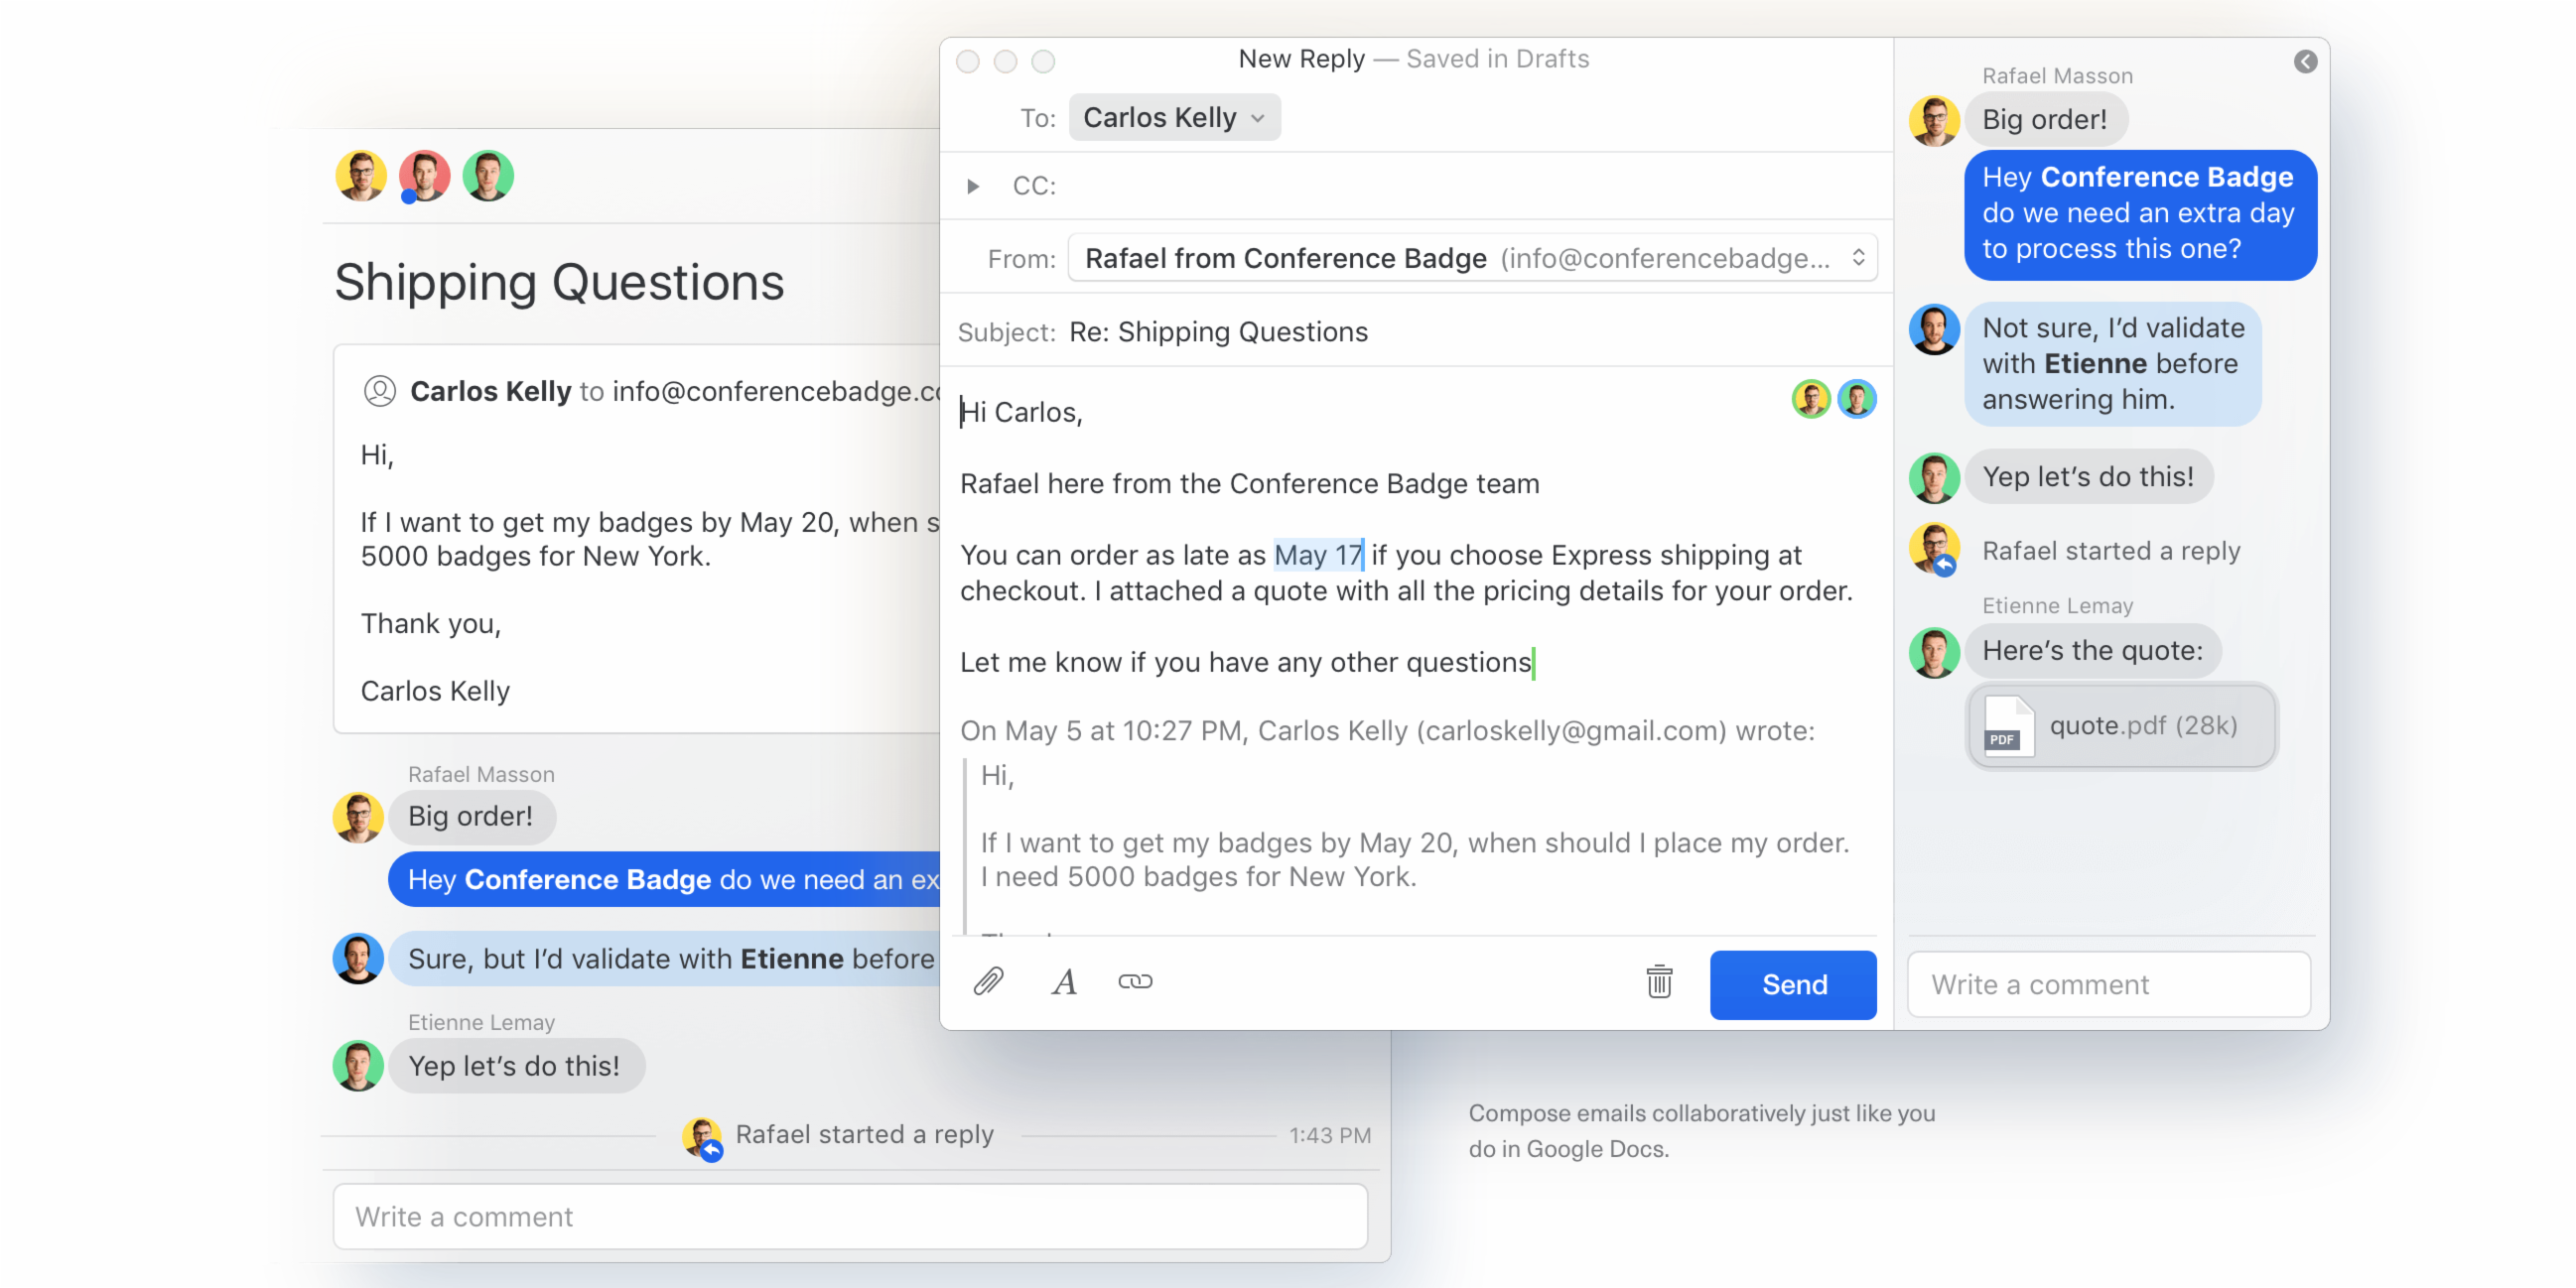Click the green collaborator avatar in email body

click(x=1811, y=399)
